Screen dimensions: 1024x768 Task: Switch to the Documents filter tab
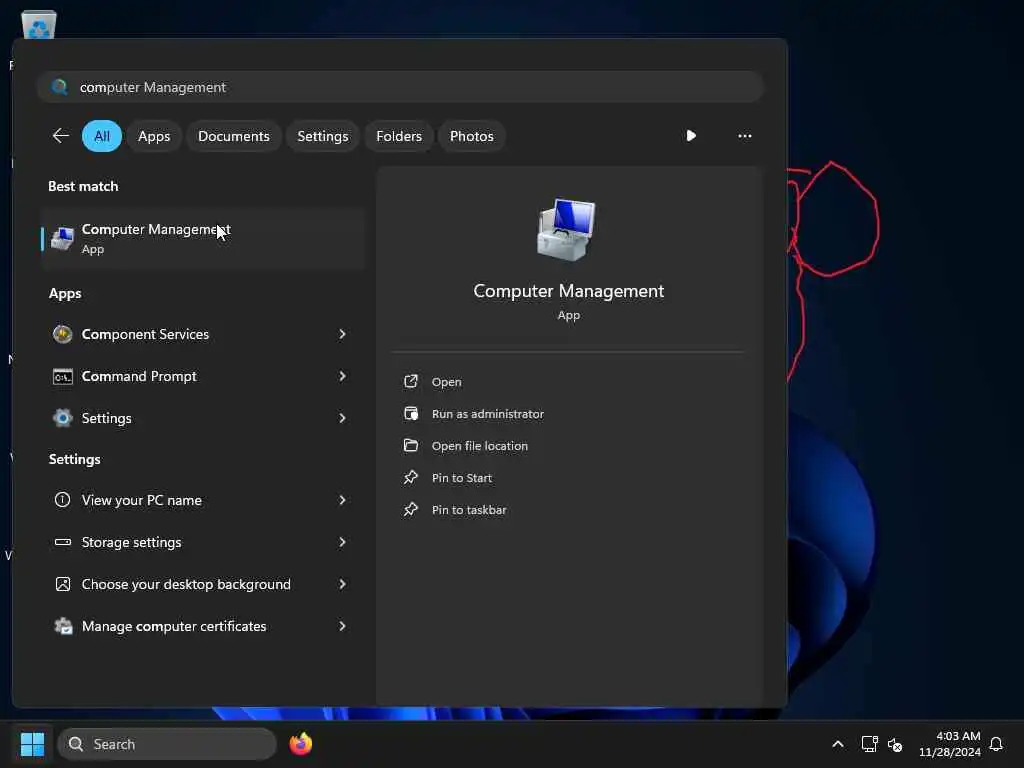pyautogui.click(x=234, y=136)
